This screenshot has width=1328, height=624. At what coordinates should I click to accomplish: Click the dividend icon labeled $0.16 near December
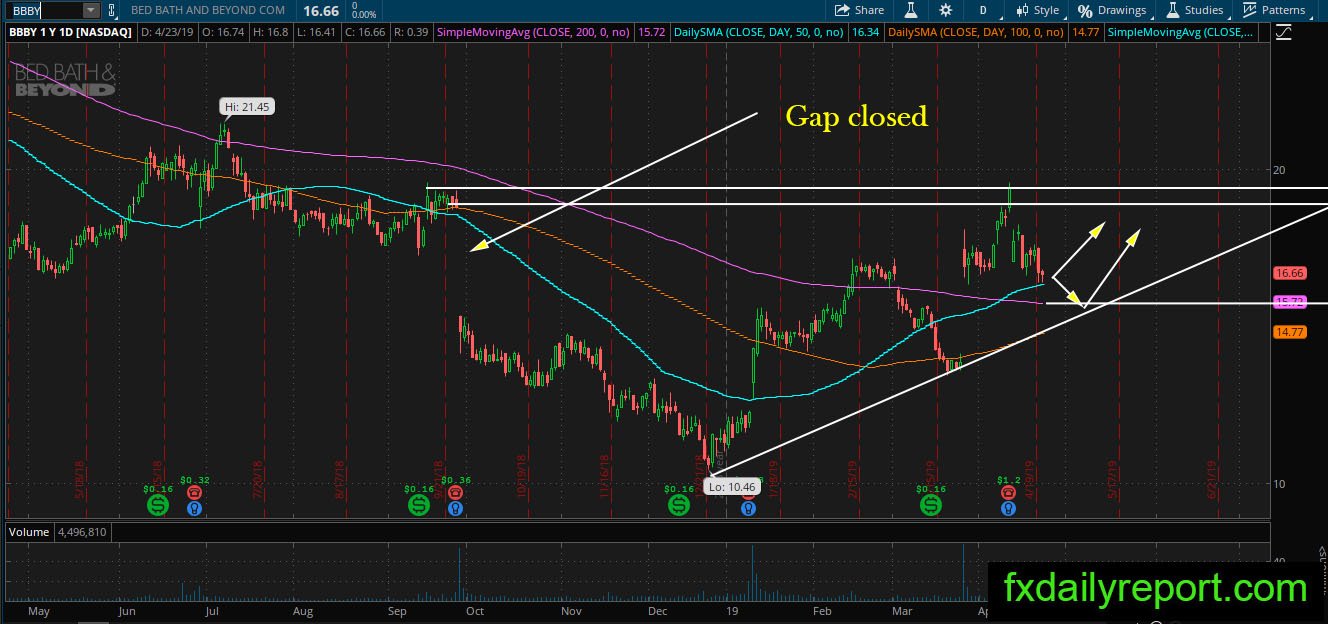click(x=679, y=507)
